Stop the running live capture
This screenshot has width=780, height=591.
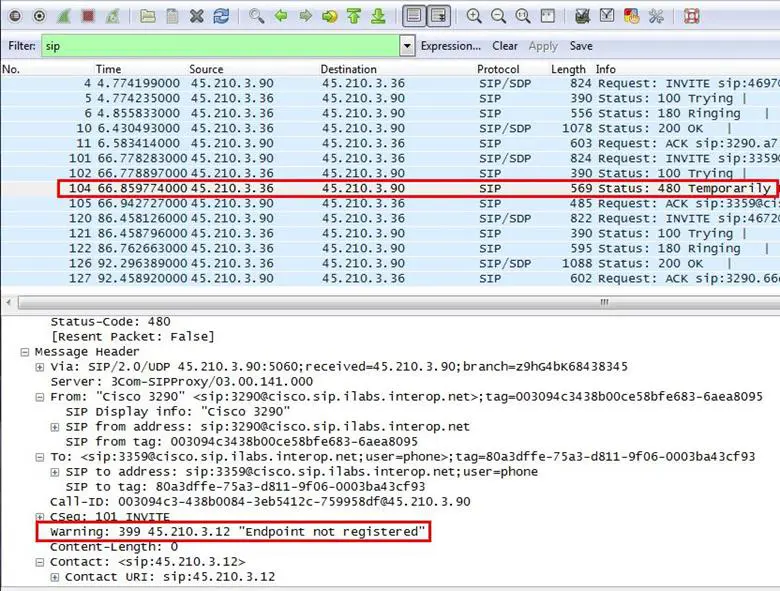(x=88, y=16)
